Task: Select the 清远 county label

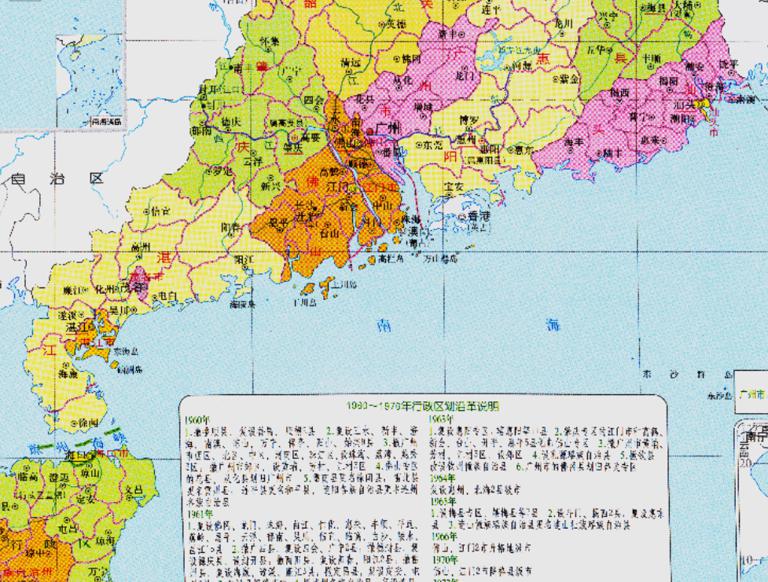Action: pyautogui.click(x=351, y=63)
